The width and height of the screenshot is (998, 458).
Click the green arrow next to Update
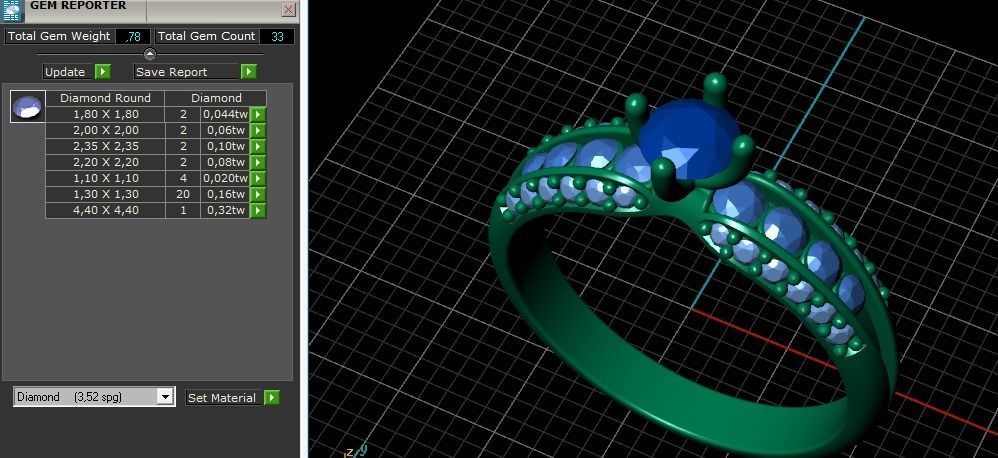[102, 72]
